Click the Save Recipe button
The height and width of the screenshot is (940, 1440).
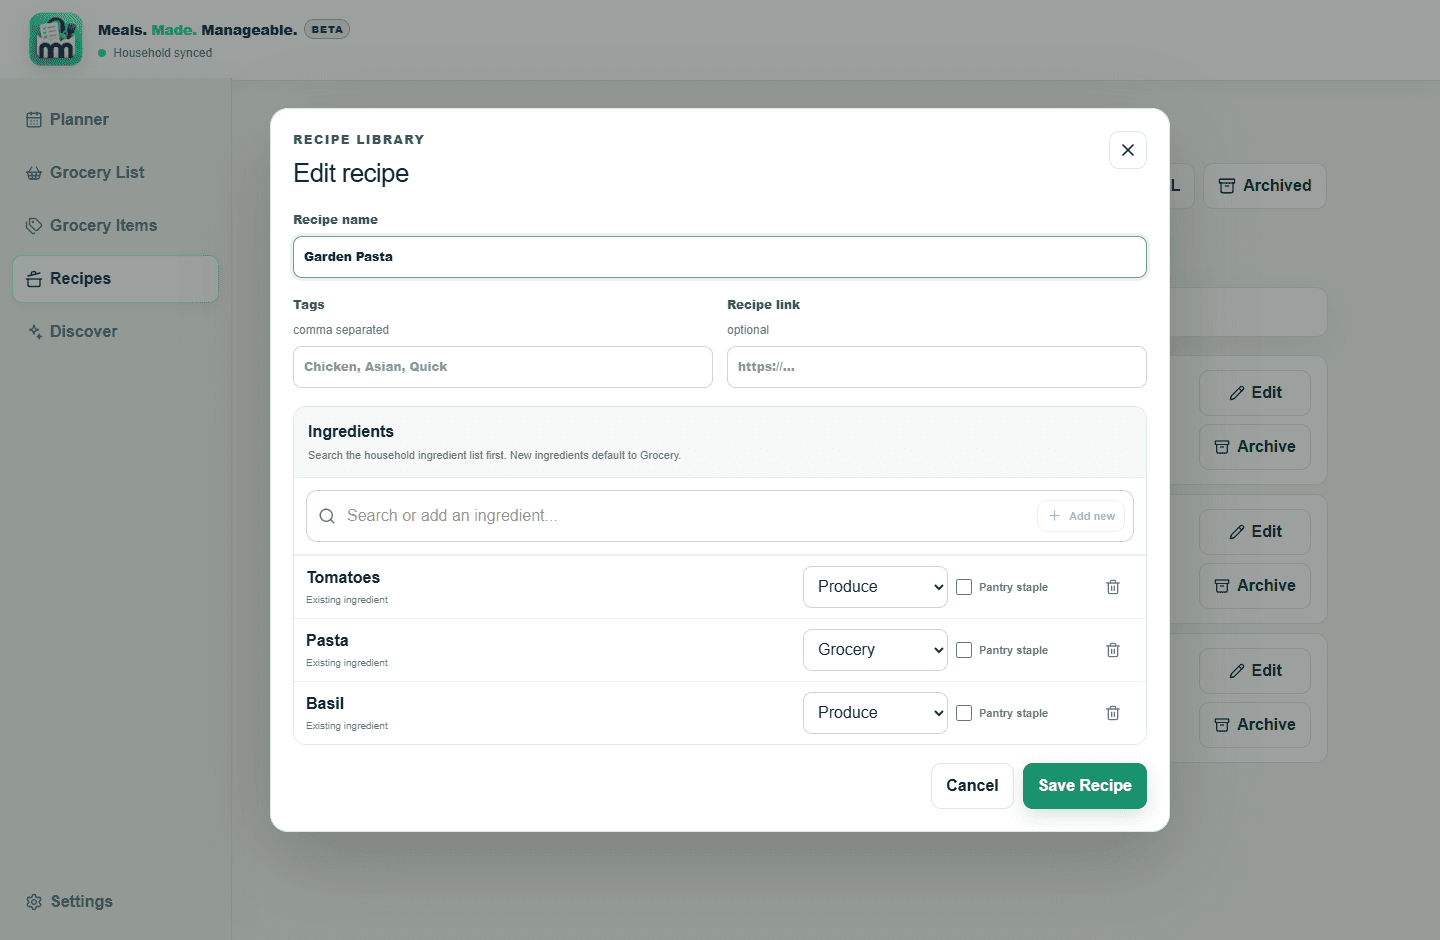point(1085,786)
